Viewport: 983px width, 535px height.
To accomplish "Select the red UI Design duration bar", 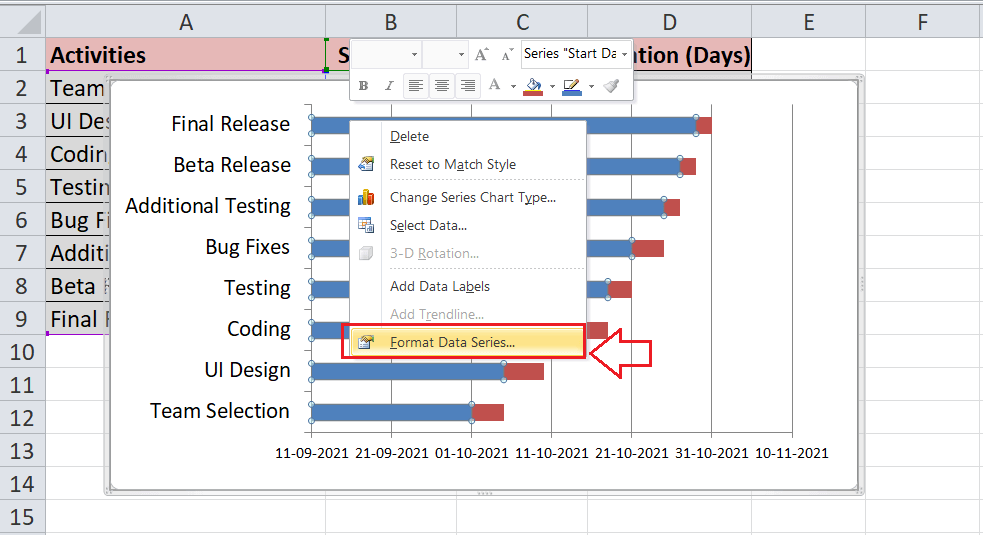I will [x=524, y=371].
